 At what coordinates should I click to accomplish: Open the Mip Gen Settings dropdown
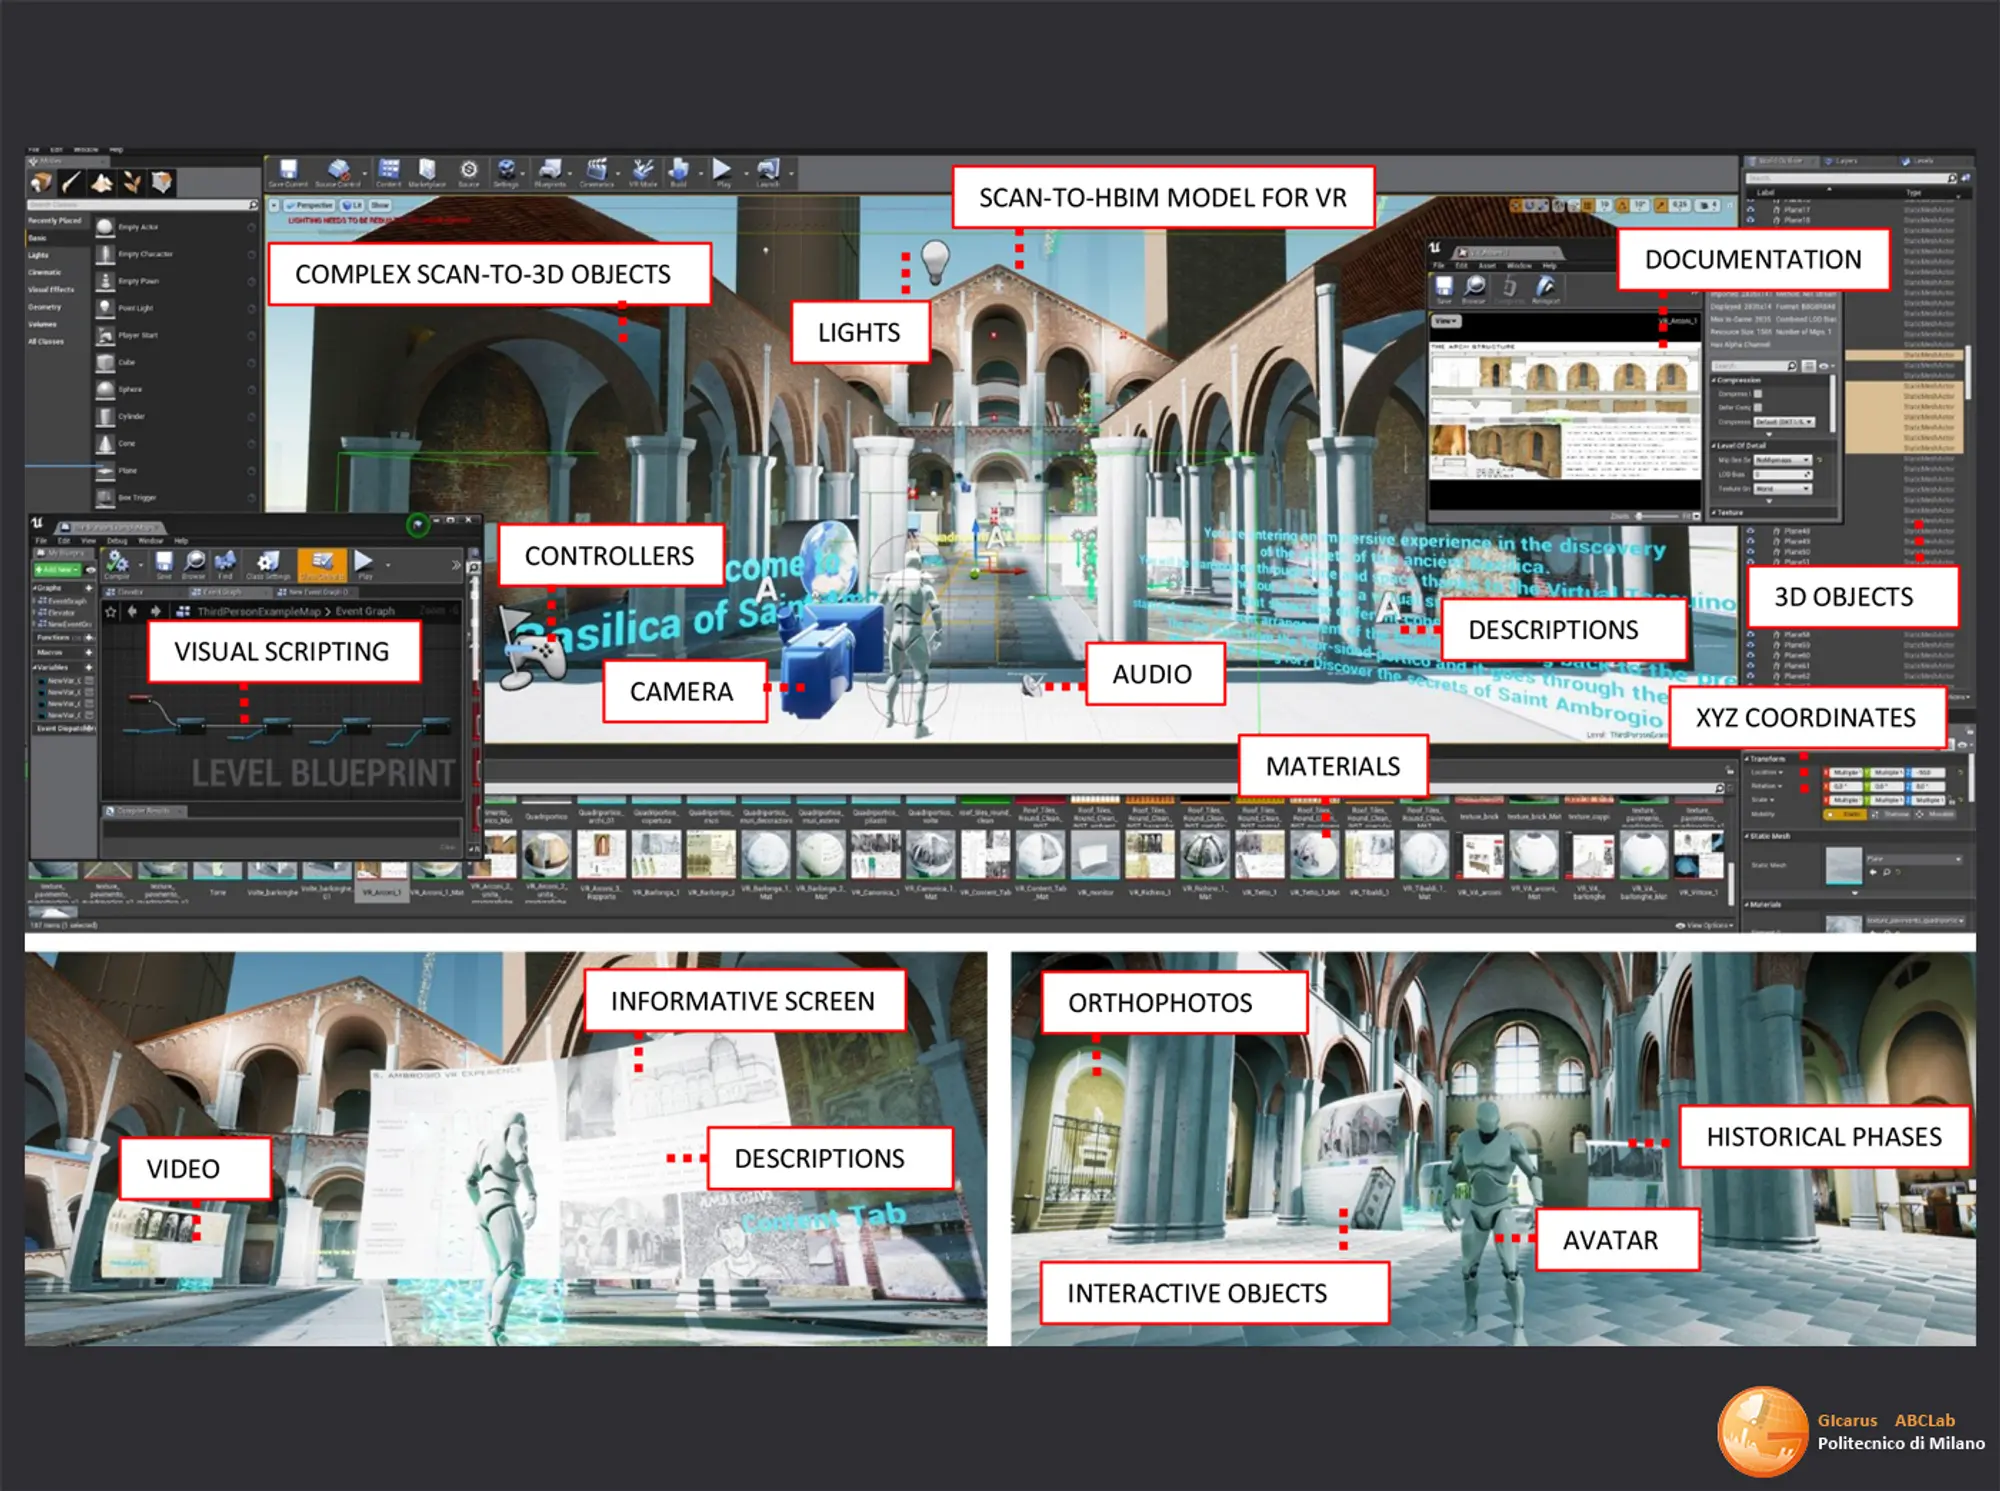[x=1783, y=460]
